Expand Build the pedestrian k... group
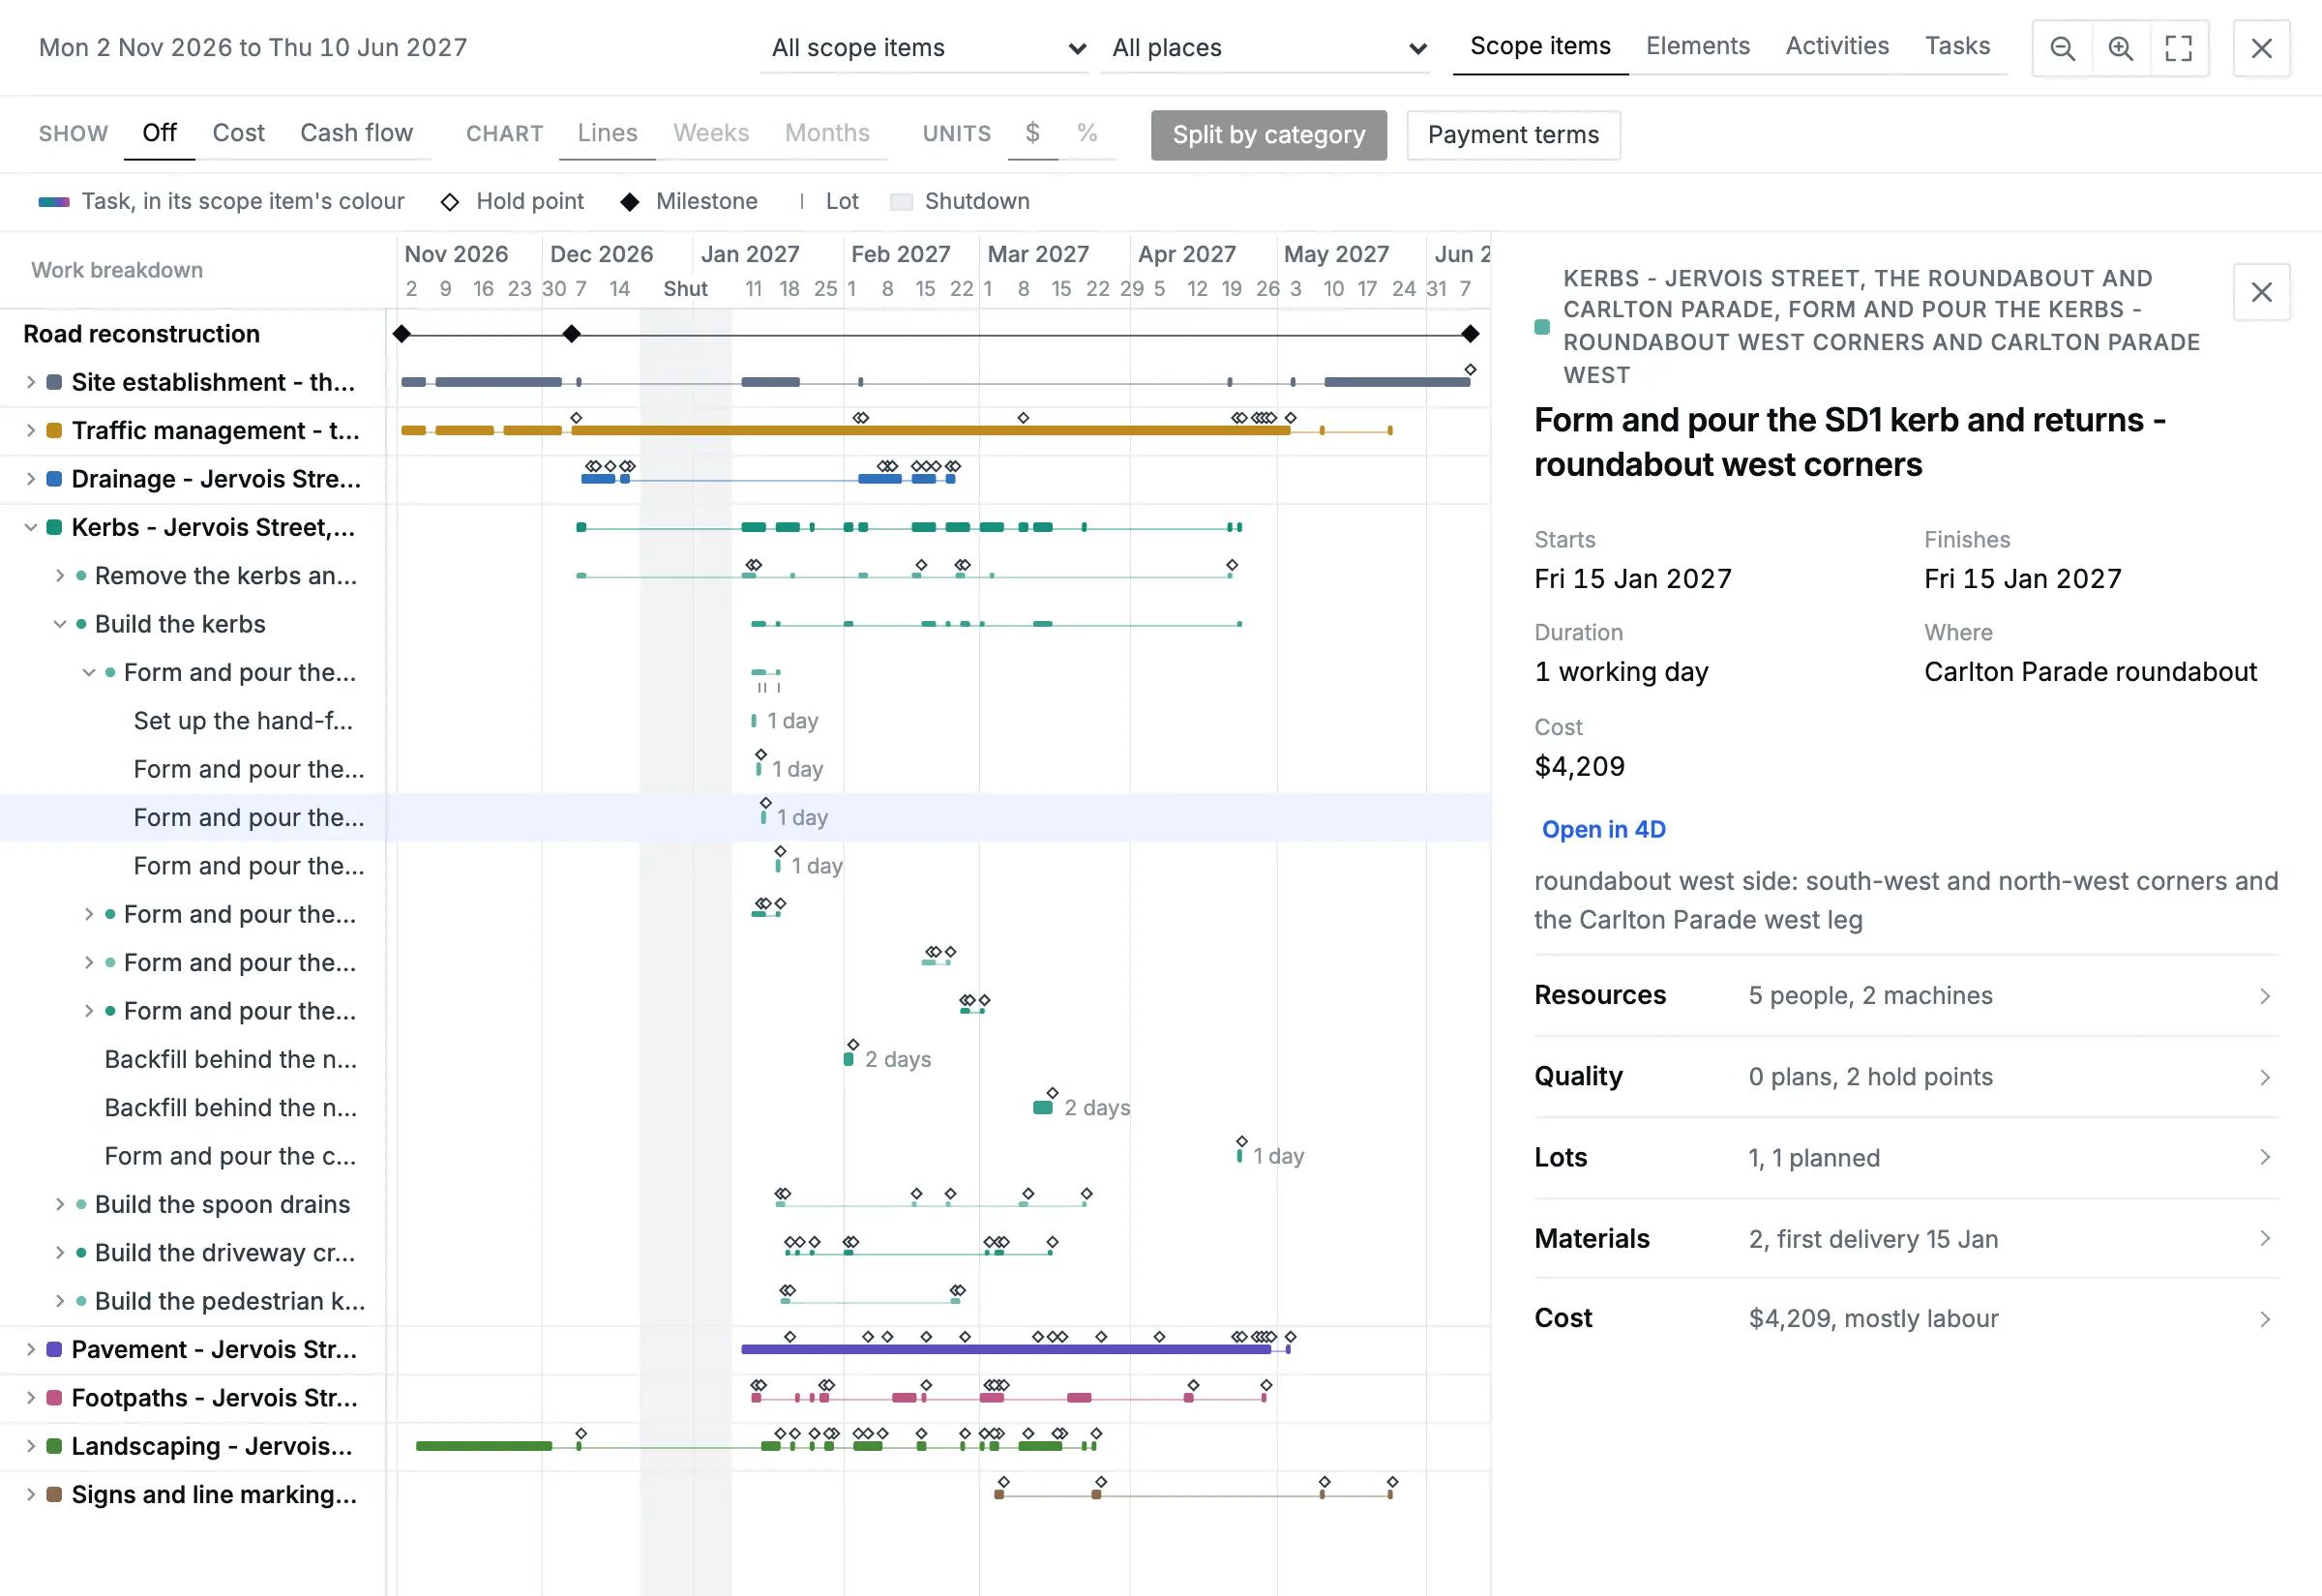The height and width of the screenshot is (1596, 2322). pyautogui.click(x=59, y=1302)
